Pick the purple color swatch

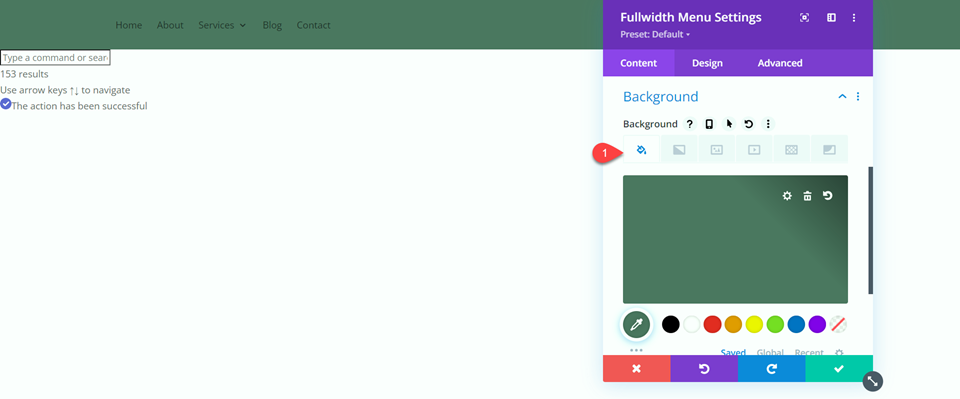click(817, 324)
